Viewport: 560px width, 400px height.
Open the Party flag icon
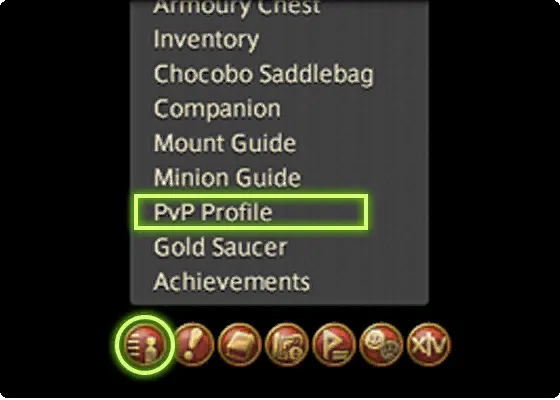pos(334,345)
